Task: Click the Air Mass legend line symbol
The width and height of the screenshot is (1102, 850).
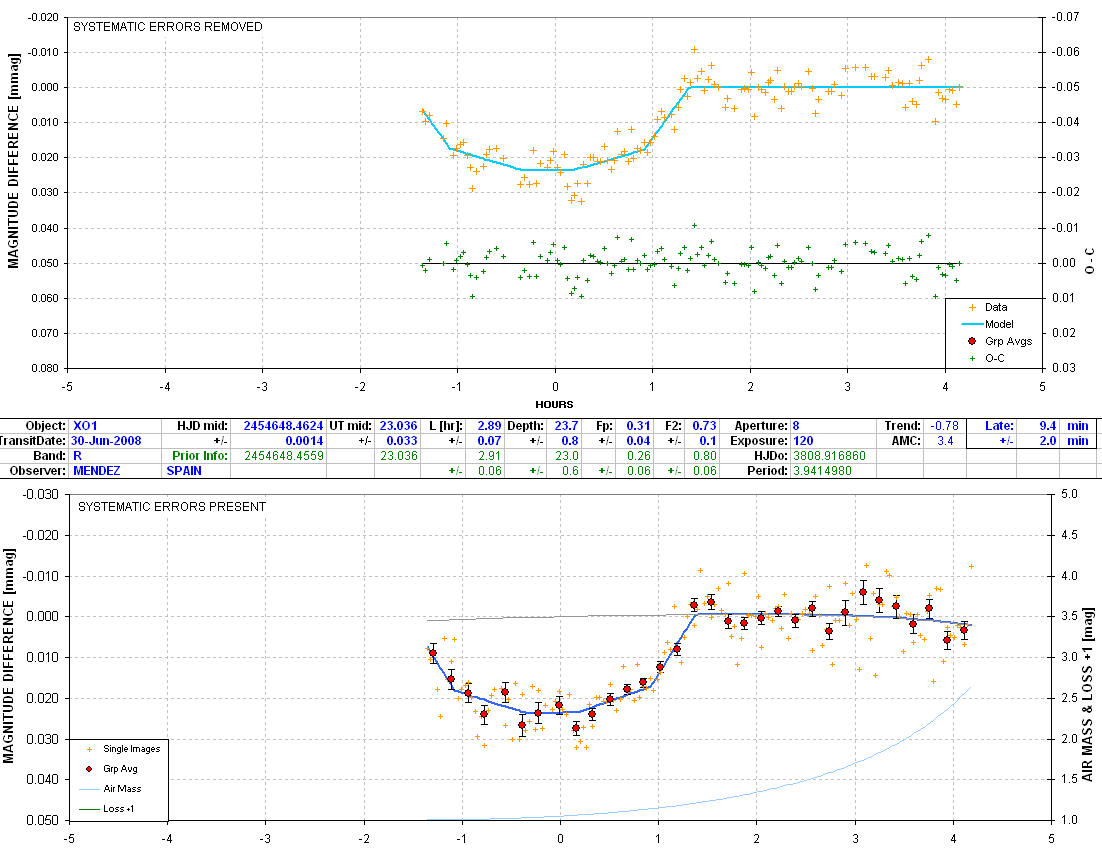Action: (x=89, y=789)
